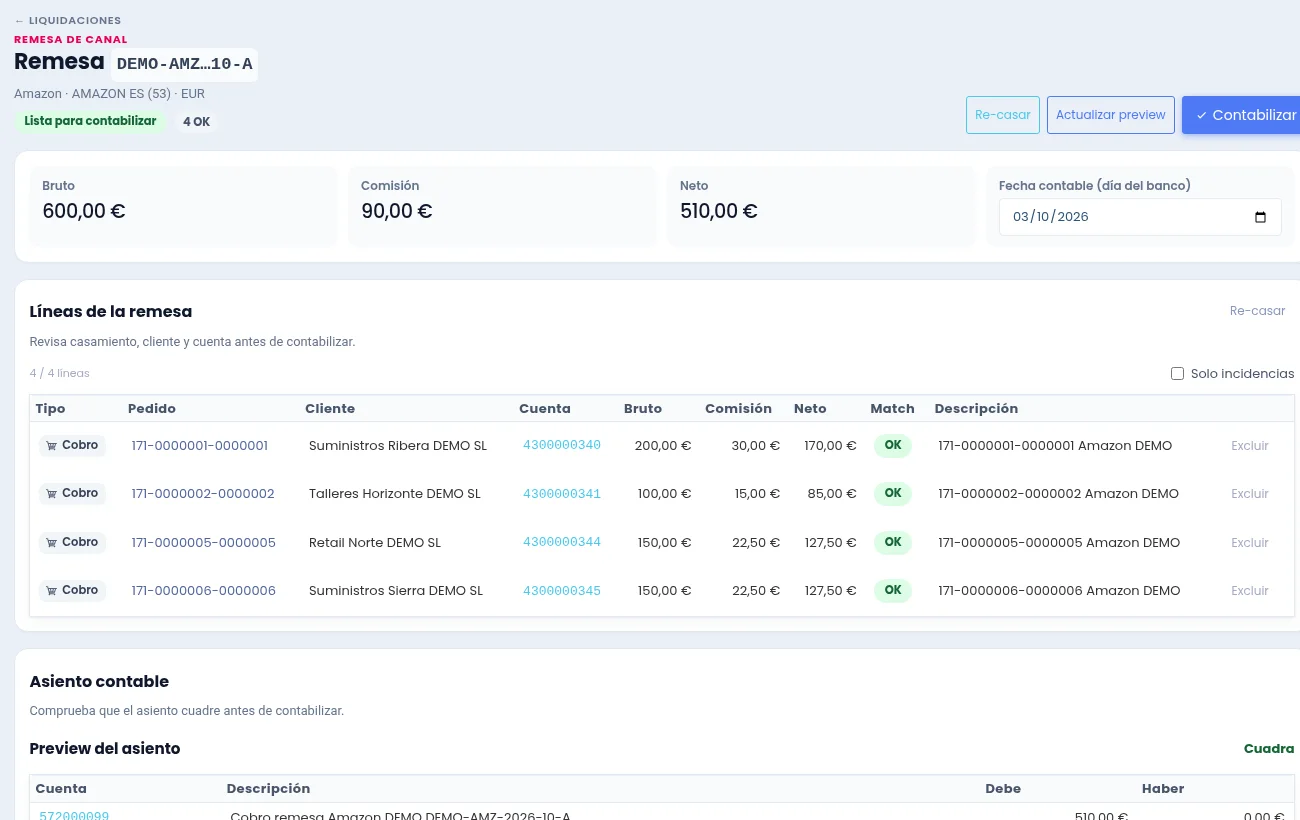Click the Actualizar preview button

pyautogui.click(x=1111, y=115)
